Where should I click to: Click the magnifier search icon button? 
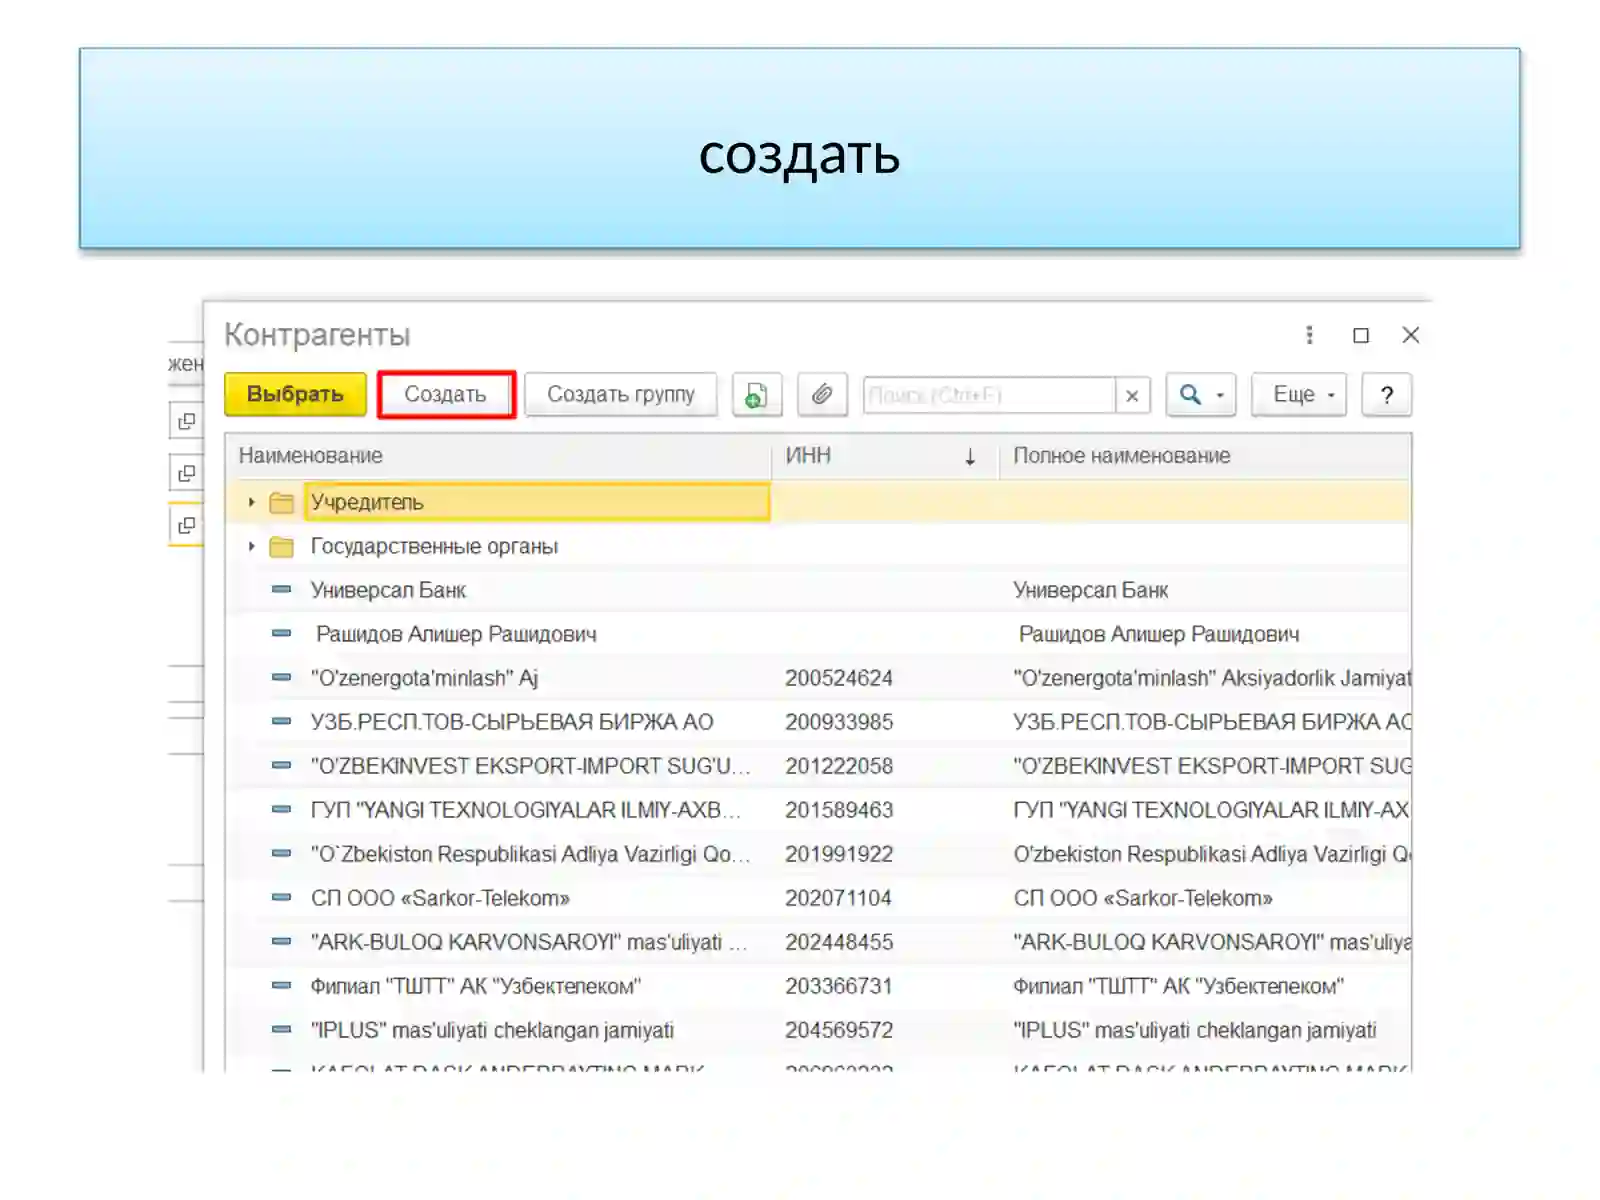click(x=1201, y=395)
